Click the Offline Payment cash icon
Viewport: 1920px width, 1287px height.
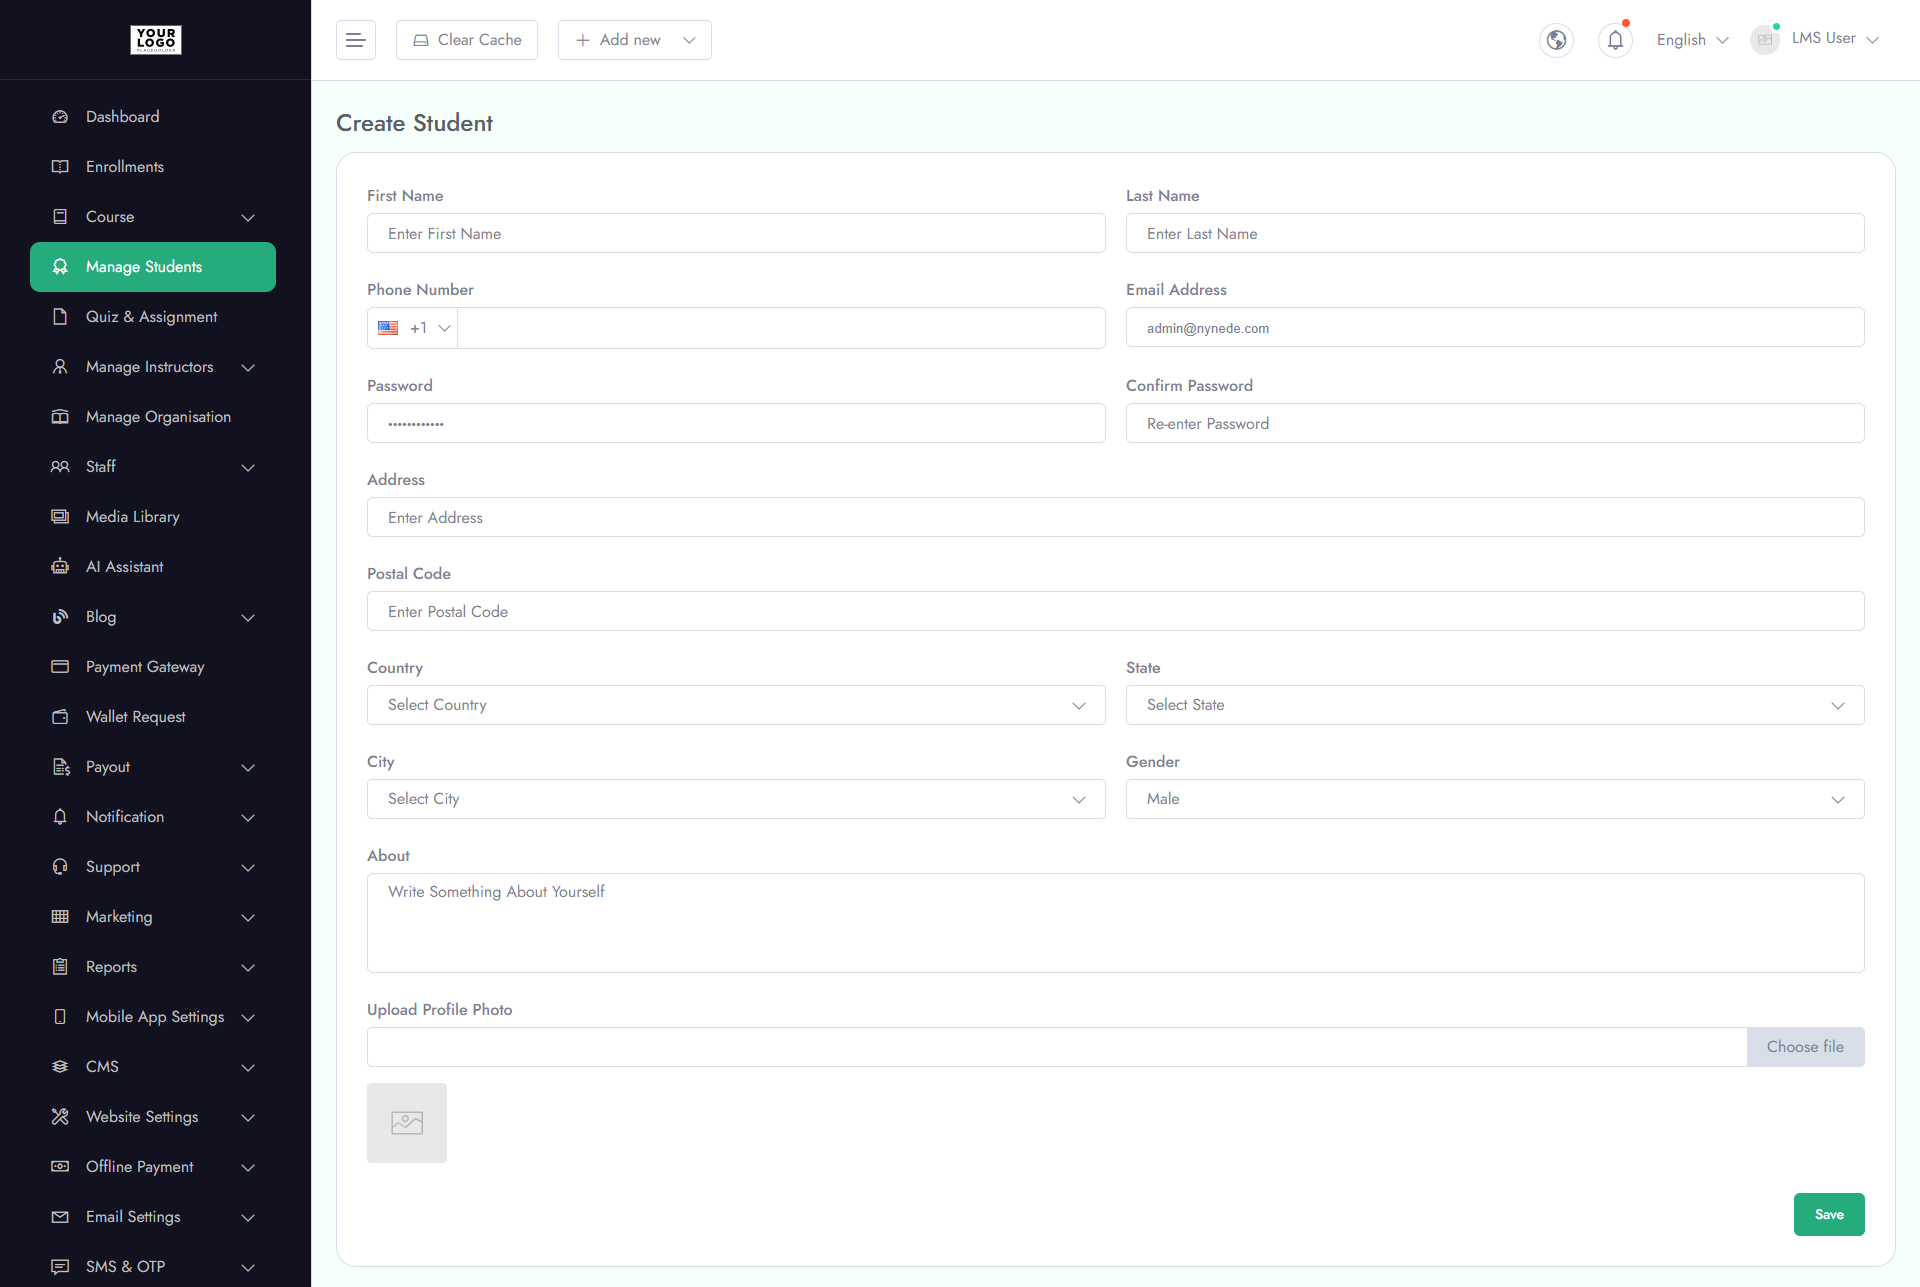point(60,1167)
